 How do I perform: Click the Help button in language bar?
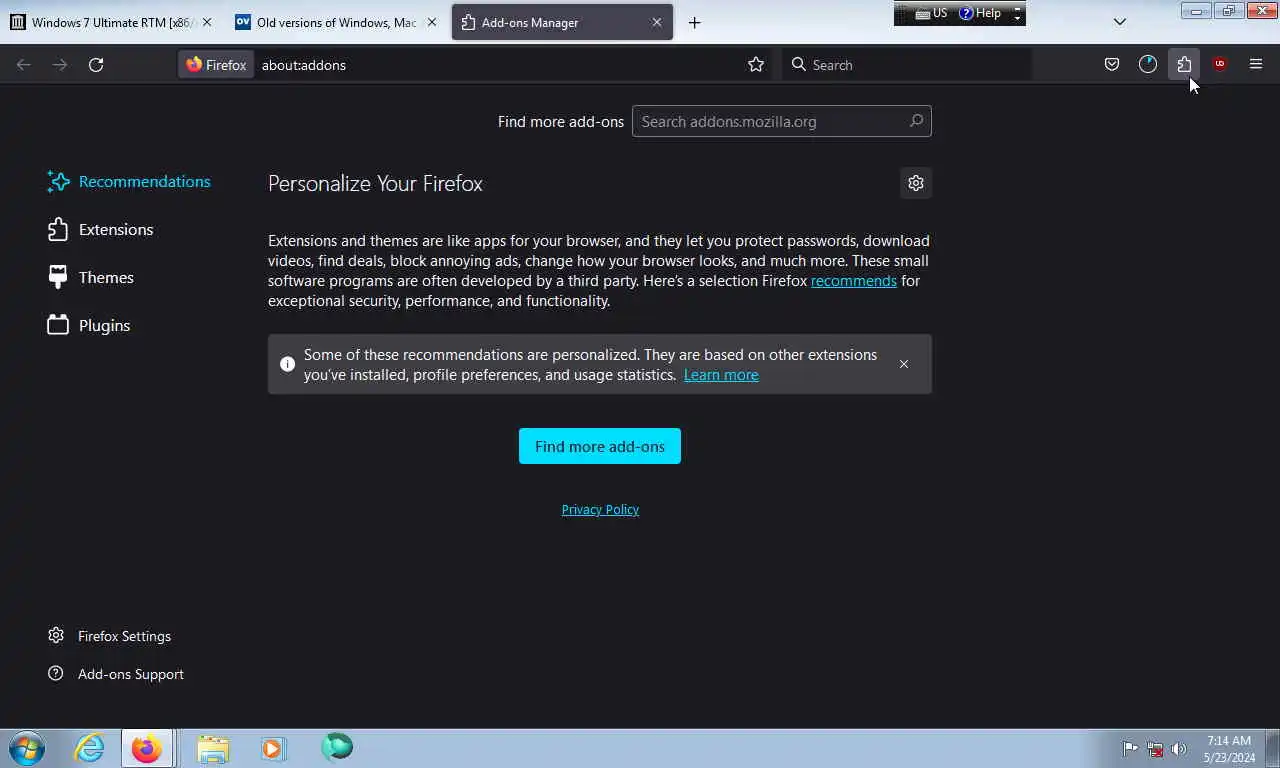tap(980, 13)
